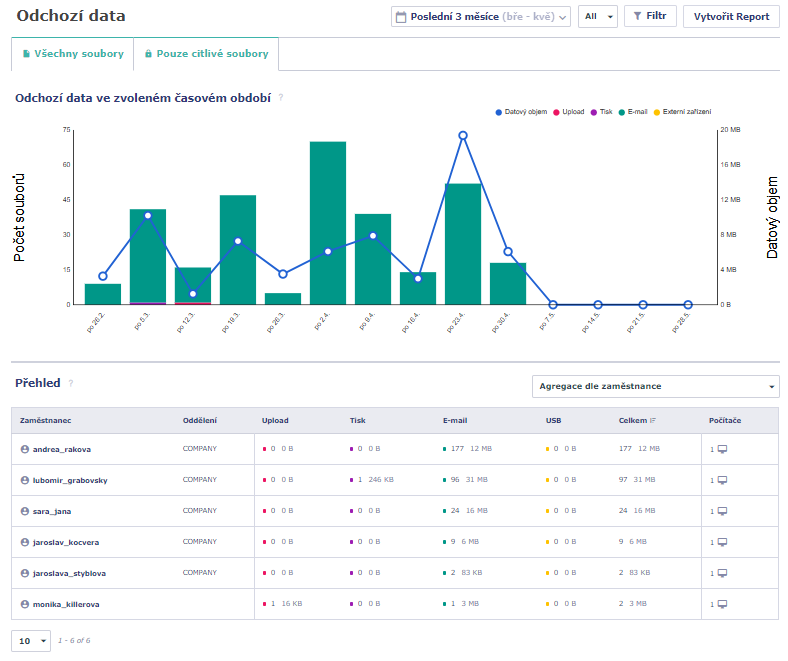Click computer icon in monika_killerova row
This screenshot has width=788, height=661.
pos(722,604)
